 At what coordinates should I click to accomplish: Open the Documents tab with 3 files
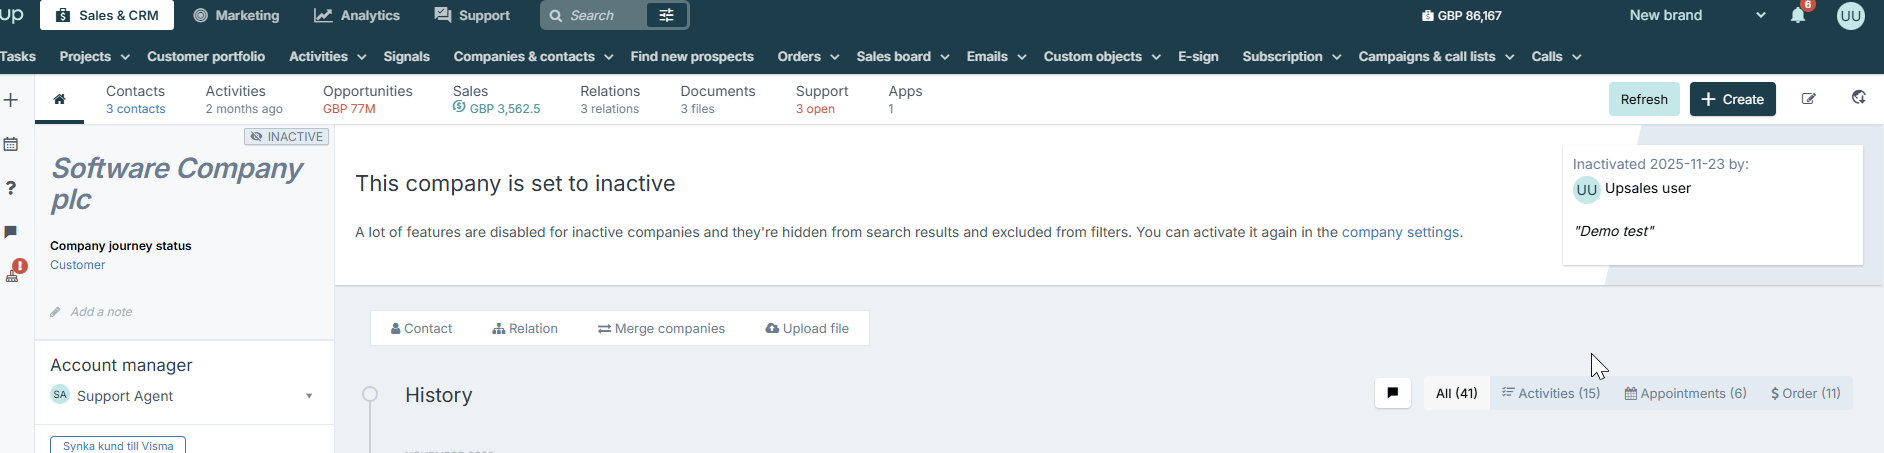tap(718, 99)
